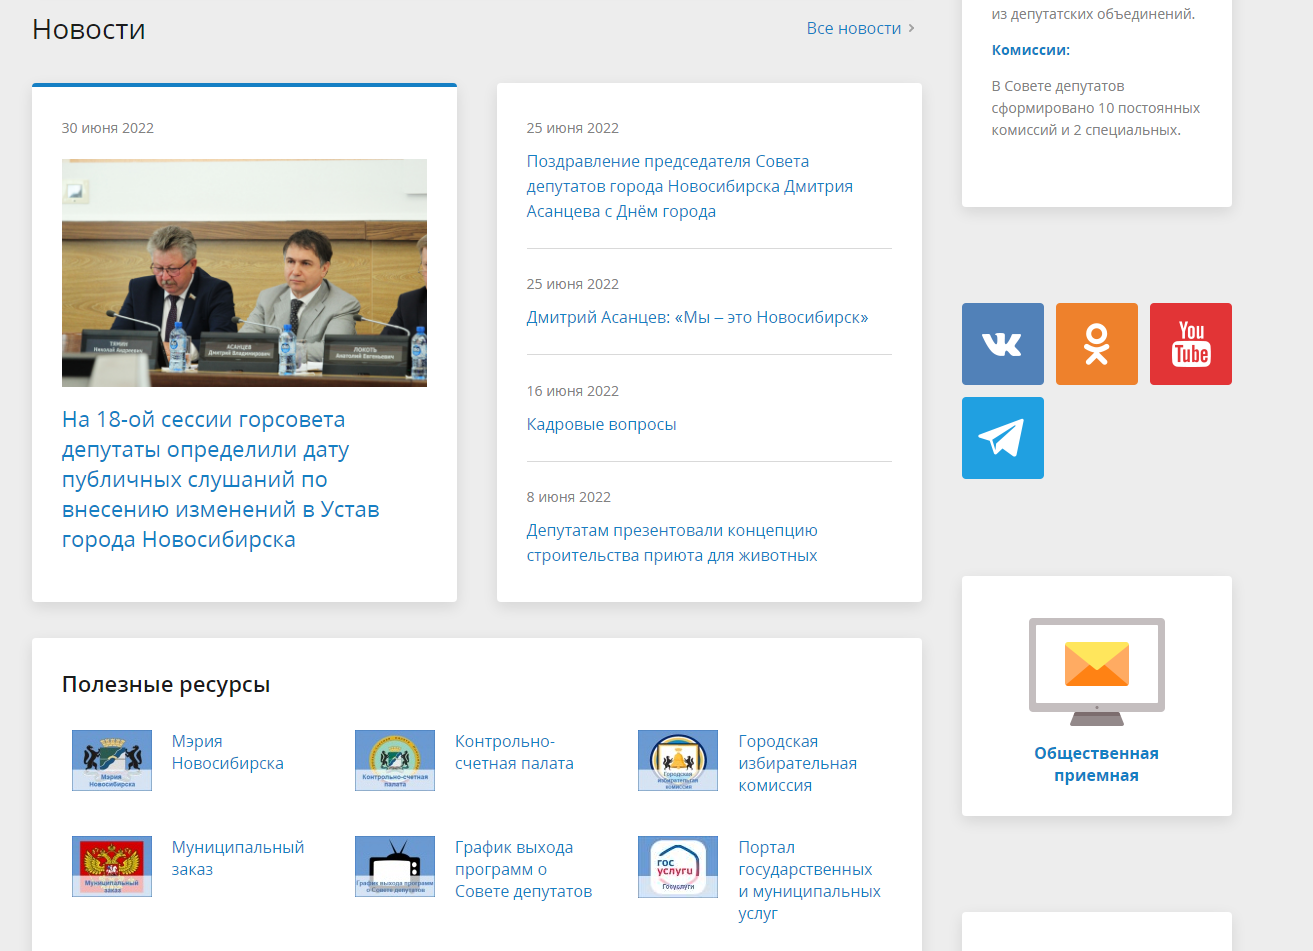Open the Telegram channel icon
The height and width of the screenshot is (951, 1313).
[1002, 438]
